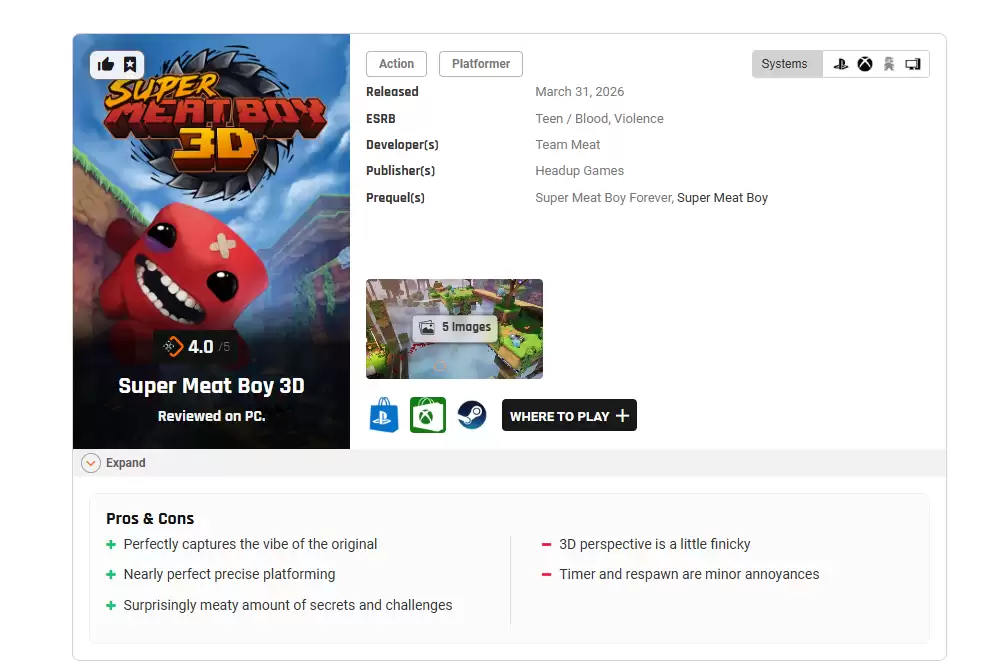Viewport: 1002px width, 668px height.
Task: Select the Platformer genre tag
Action: pos(481,64)
